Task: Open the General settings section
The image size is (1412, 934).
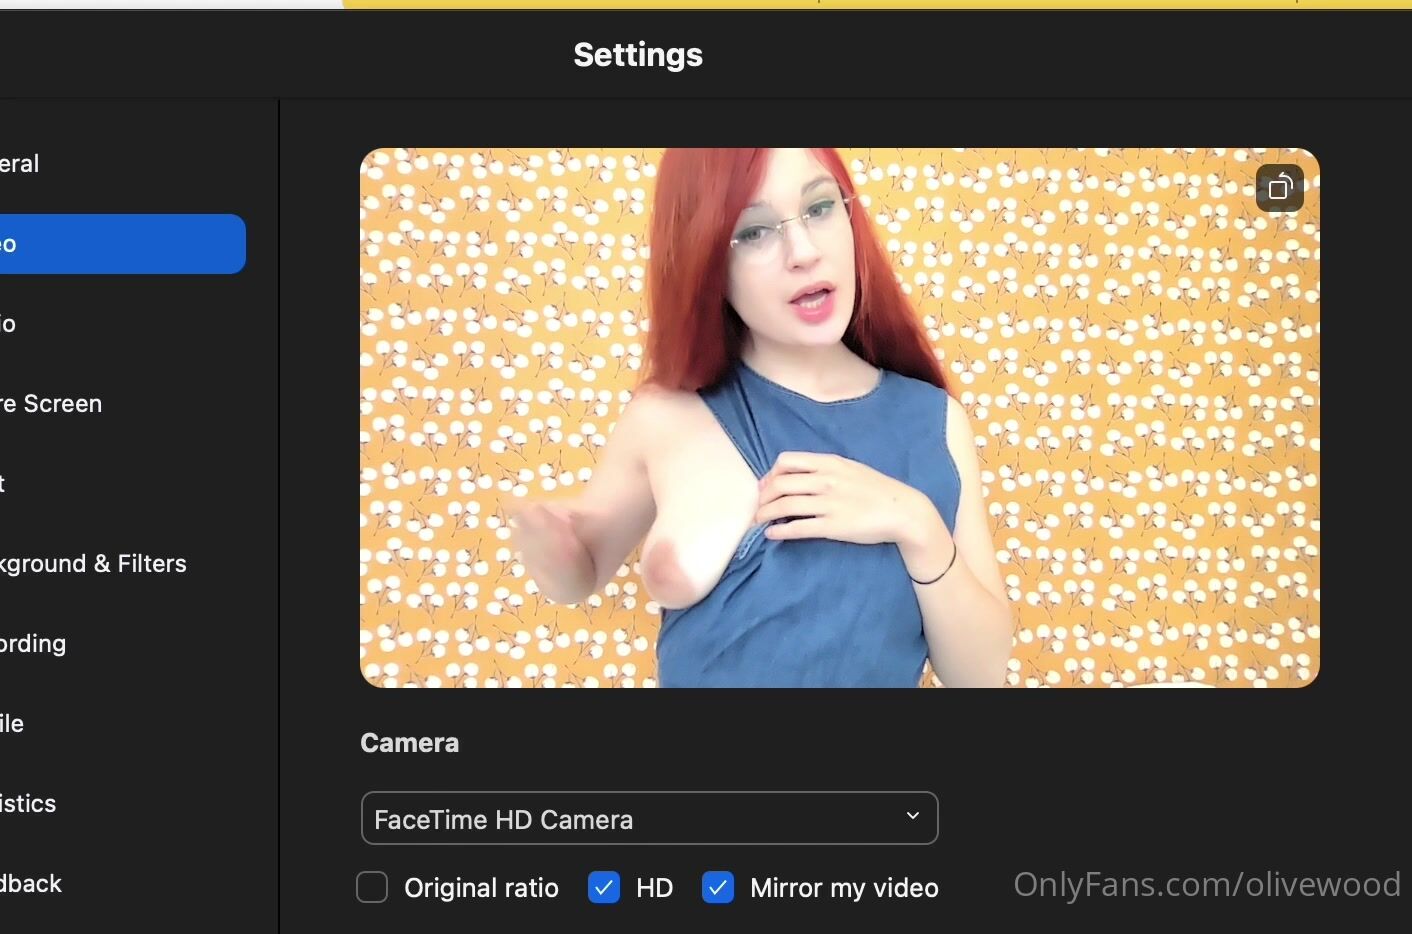Action: (x=20, y=164)
